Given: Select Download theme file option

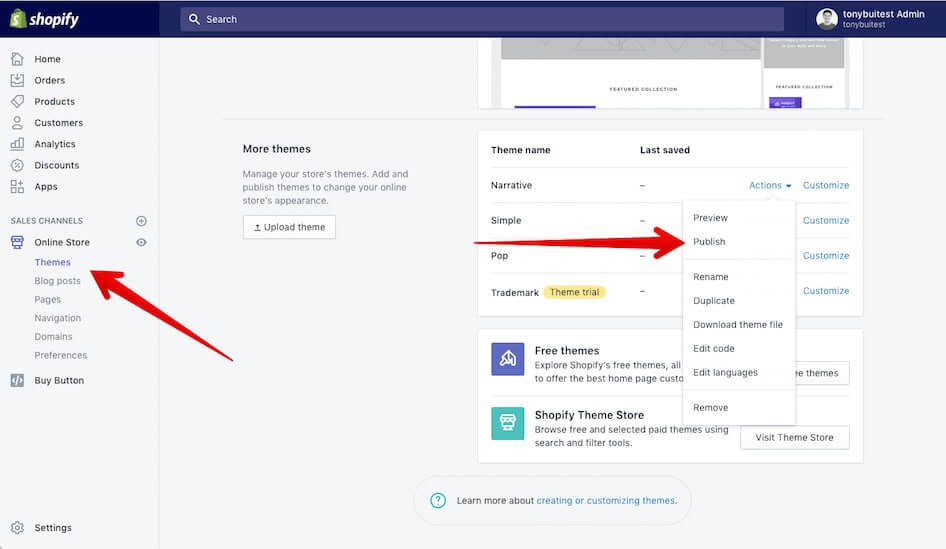Looking at the screenshot, I should [738, 325].
